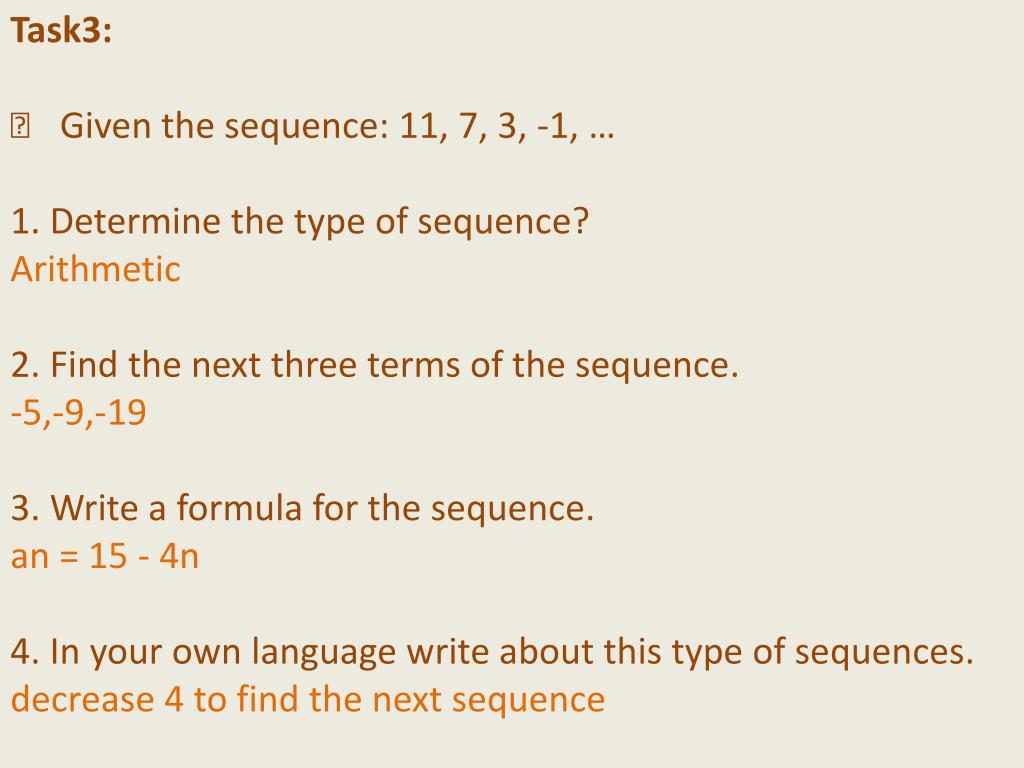Click the number '15' in the formula

[x=108, y=556]
